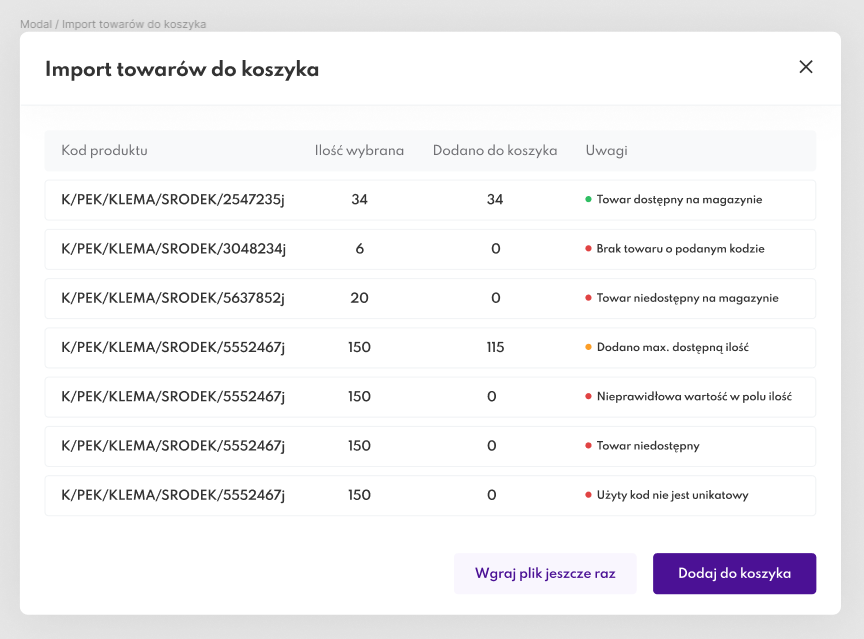Select product code K/PEK/KLEMA/SRODEK/2547235j
The image size is (864, 639).
(x=173, y=200)
